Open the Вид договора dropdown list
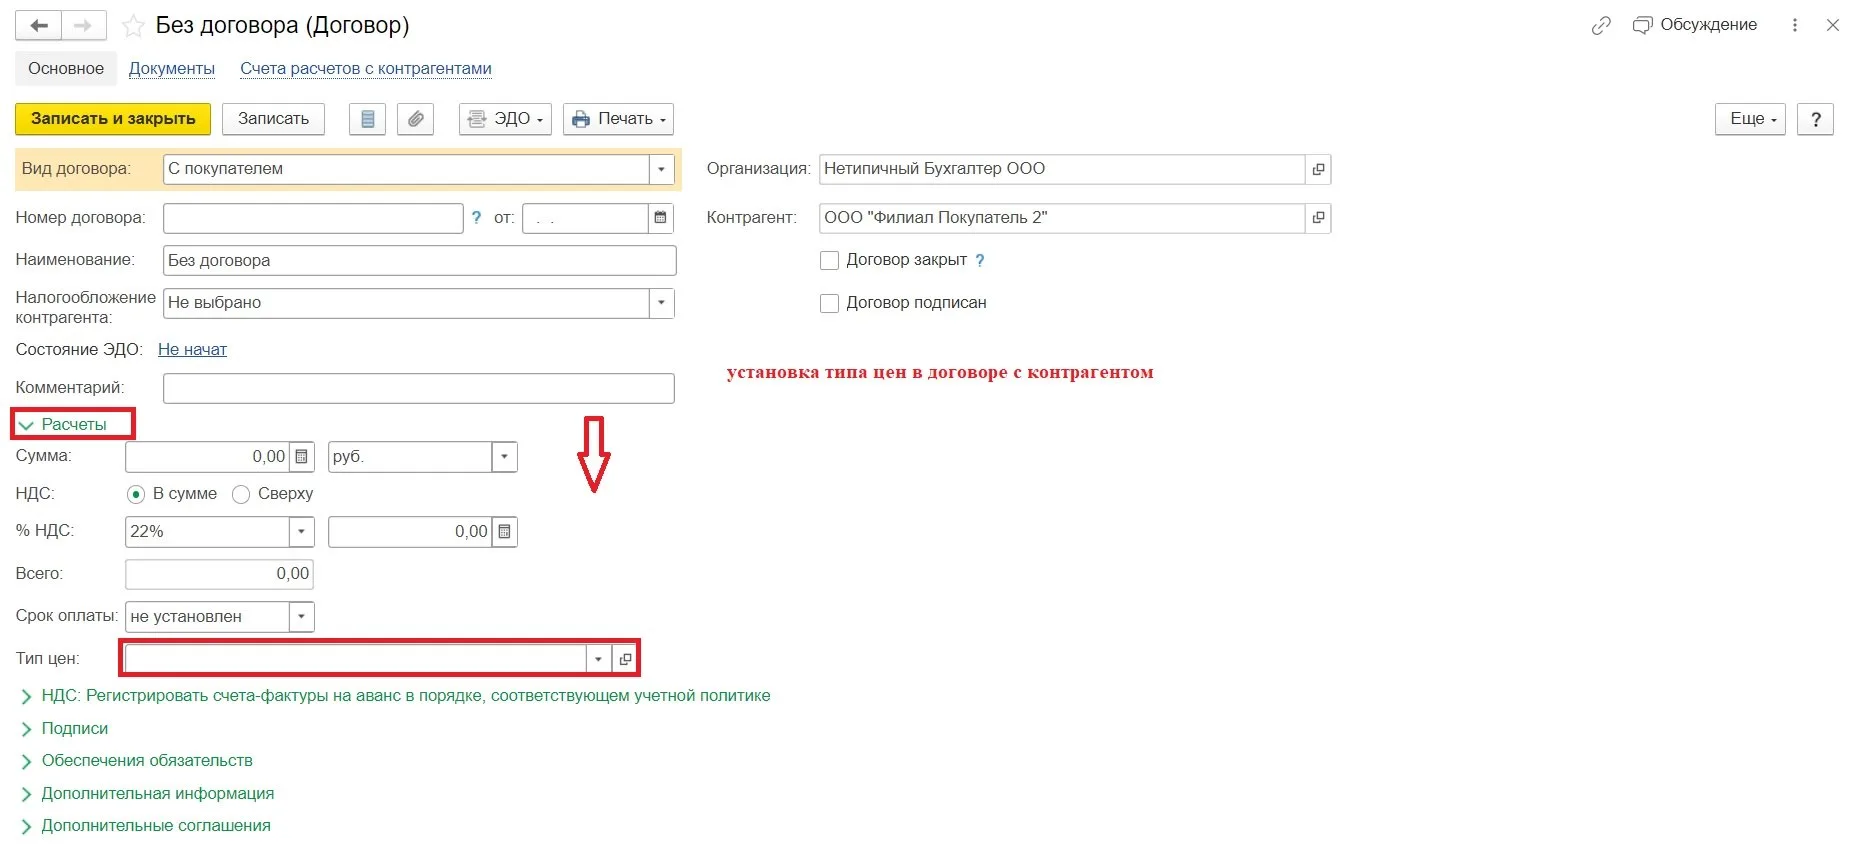Screen dimensions: 1853x857 (x=661, y=169)
